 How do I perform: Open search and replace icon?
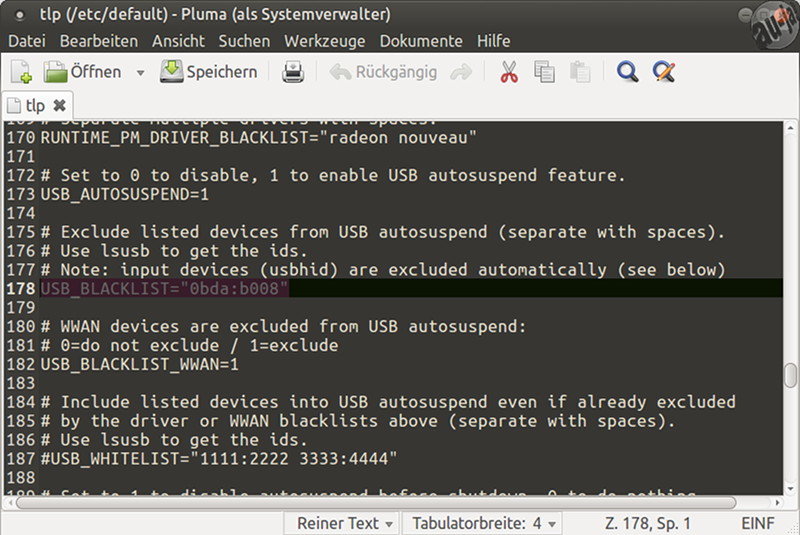664,72
